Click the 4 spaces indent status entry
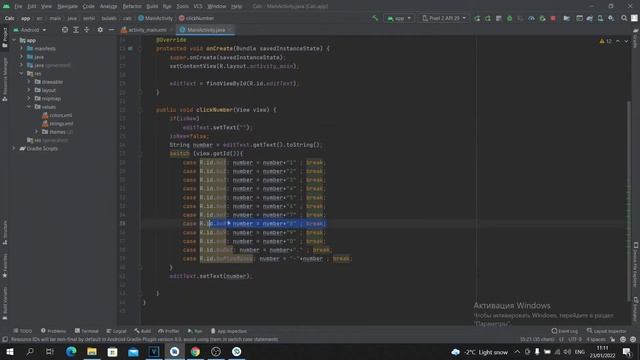640x360 pixels. 596,339
